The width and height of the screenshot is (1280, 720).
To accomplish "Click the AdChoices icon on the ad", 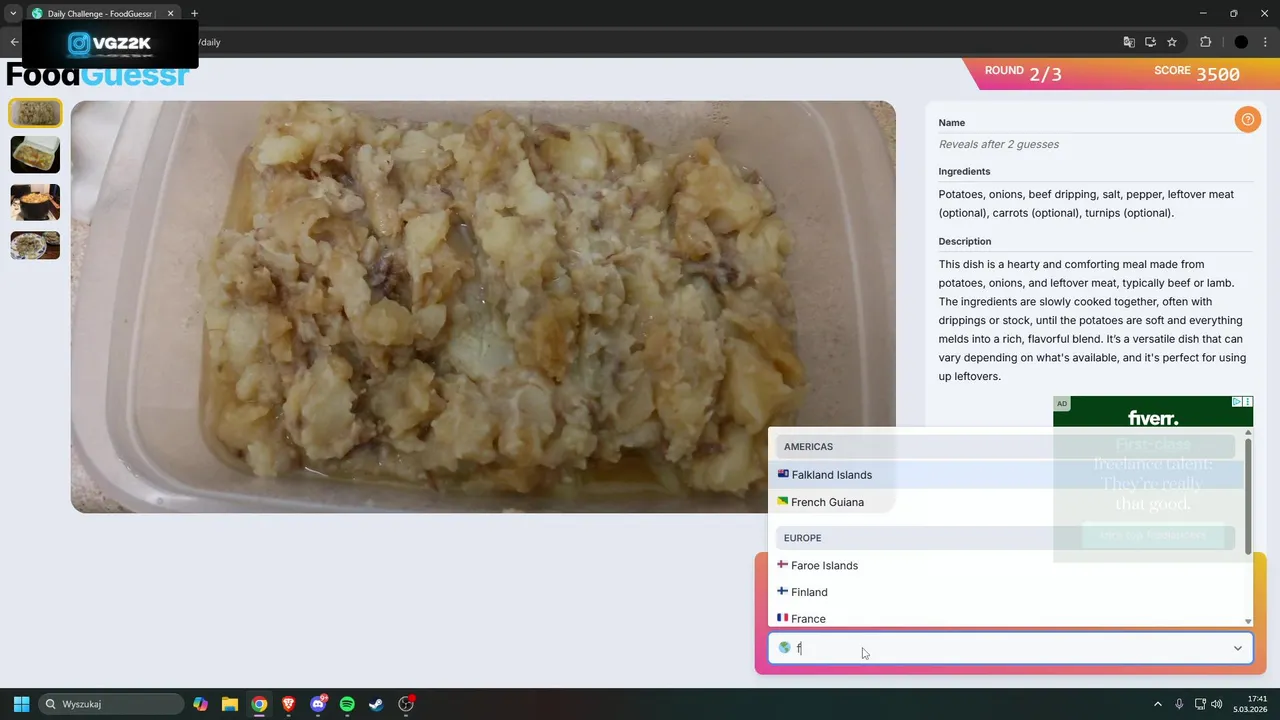I will coord(1237,402).
